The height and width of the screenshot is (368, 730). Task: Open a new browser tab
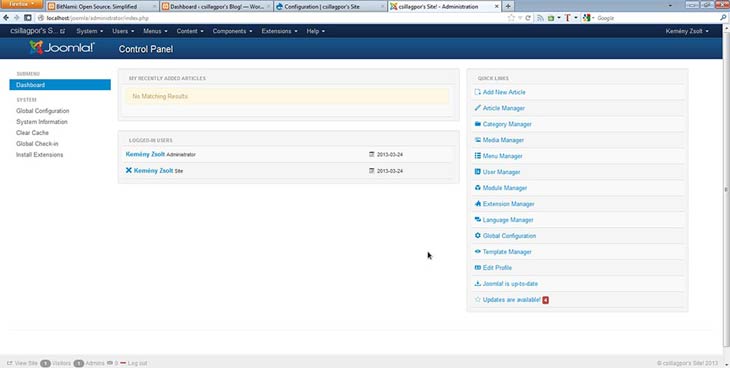(508, 7)
